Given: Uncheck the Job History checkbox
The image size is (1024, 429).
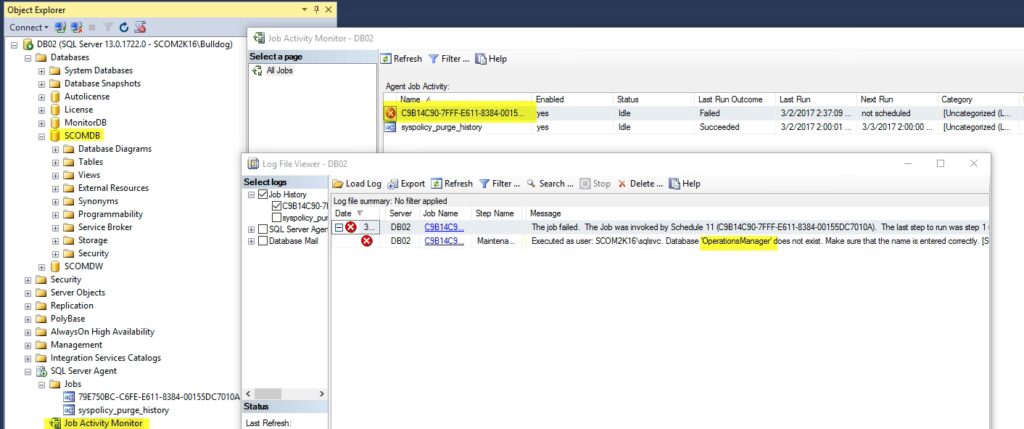Looking at the screenshot, I should 261,194.
